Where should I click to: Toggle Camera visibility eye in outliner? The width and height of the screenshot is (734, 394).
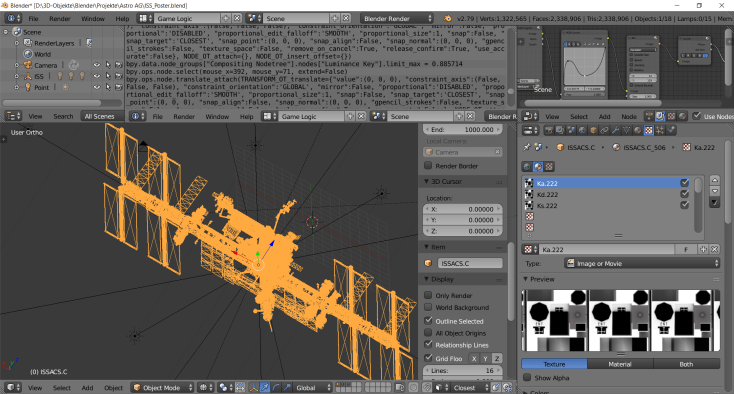97,65
